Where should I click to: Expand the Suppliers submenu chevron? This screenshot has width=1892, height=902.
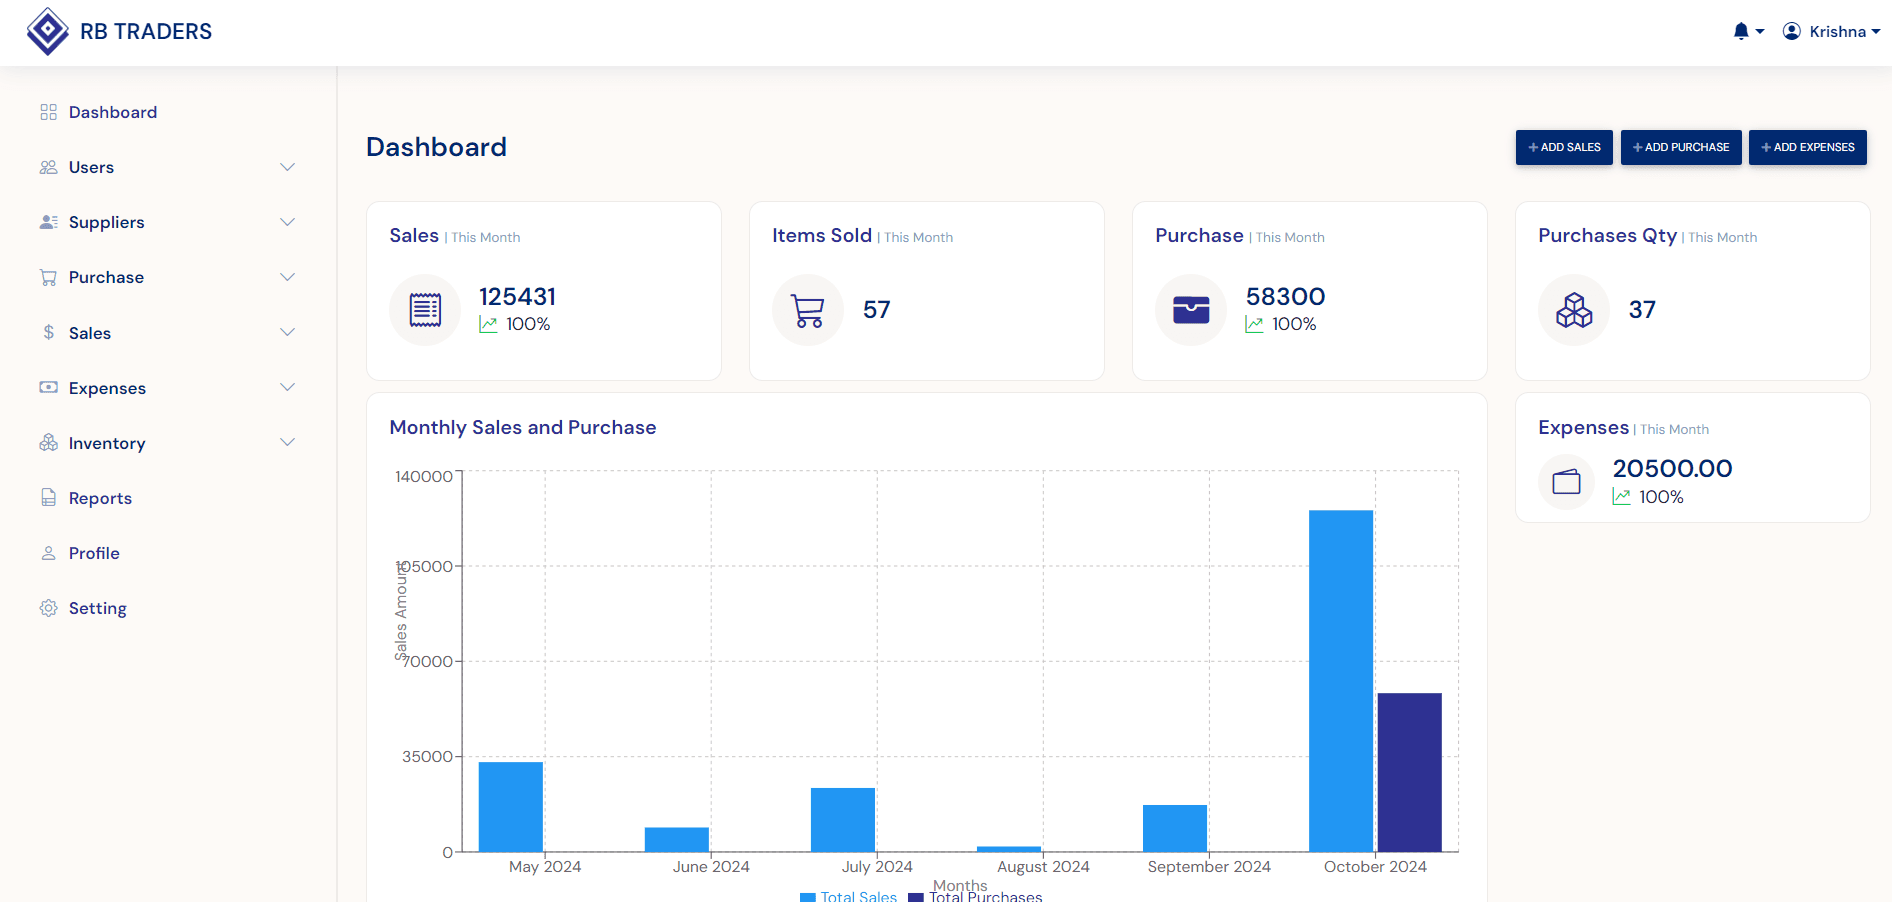pyautogui.click(x=288, y=222)
